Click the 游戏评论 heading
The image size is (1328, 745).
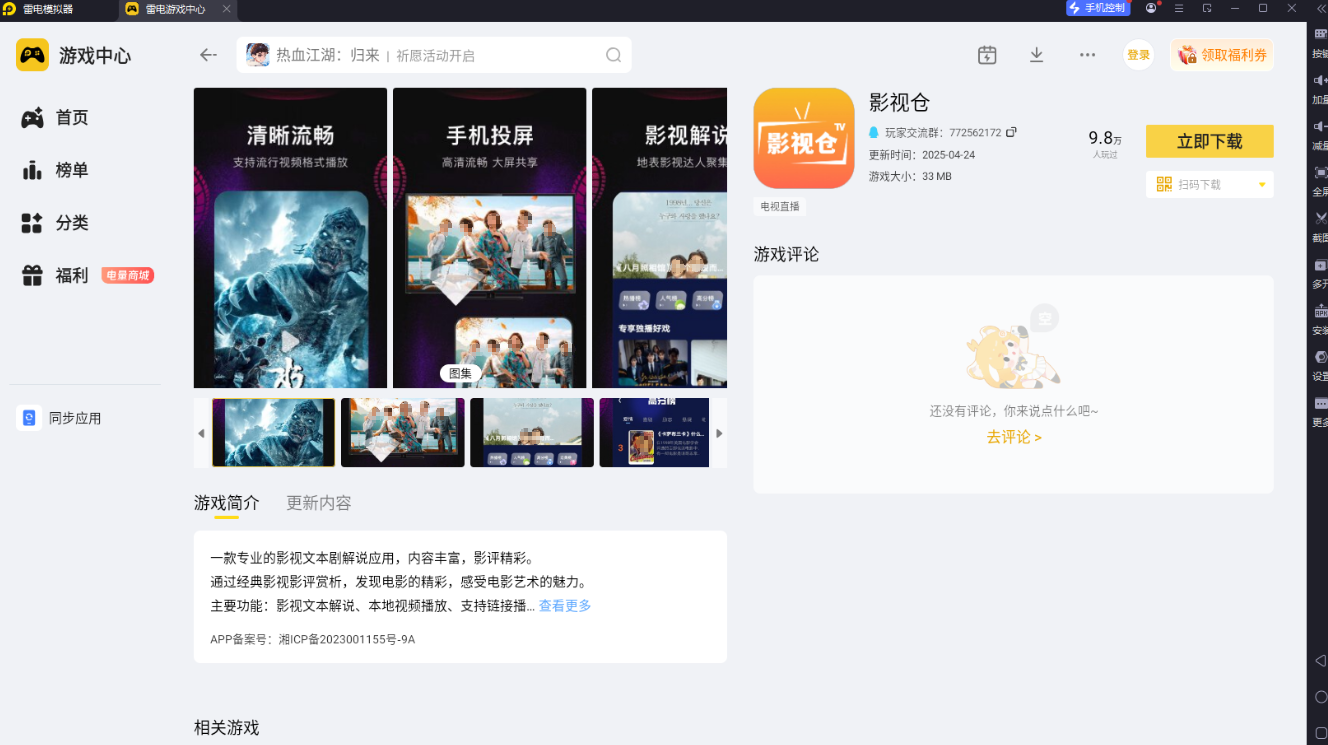[786, 254]
